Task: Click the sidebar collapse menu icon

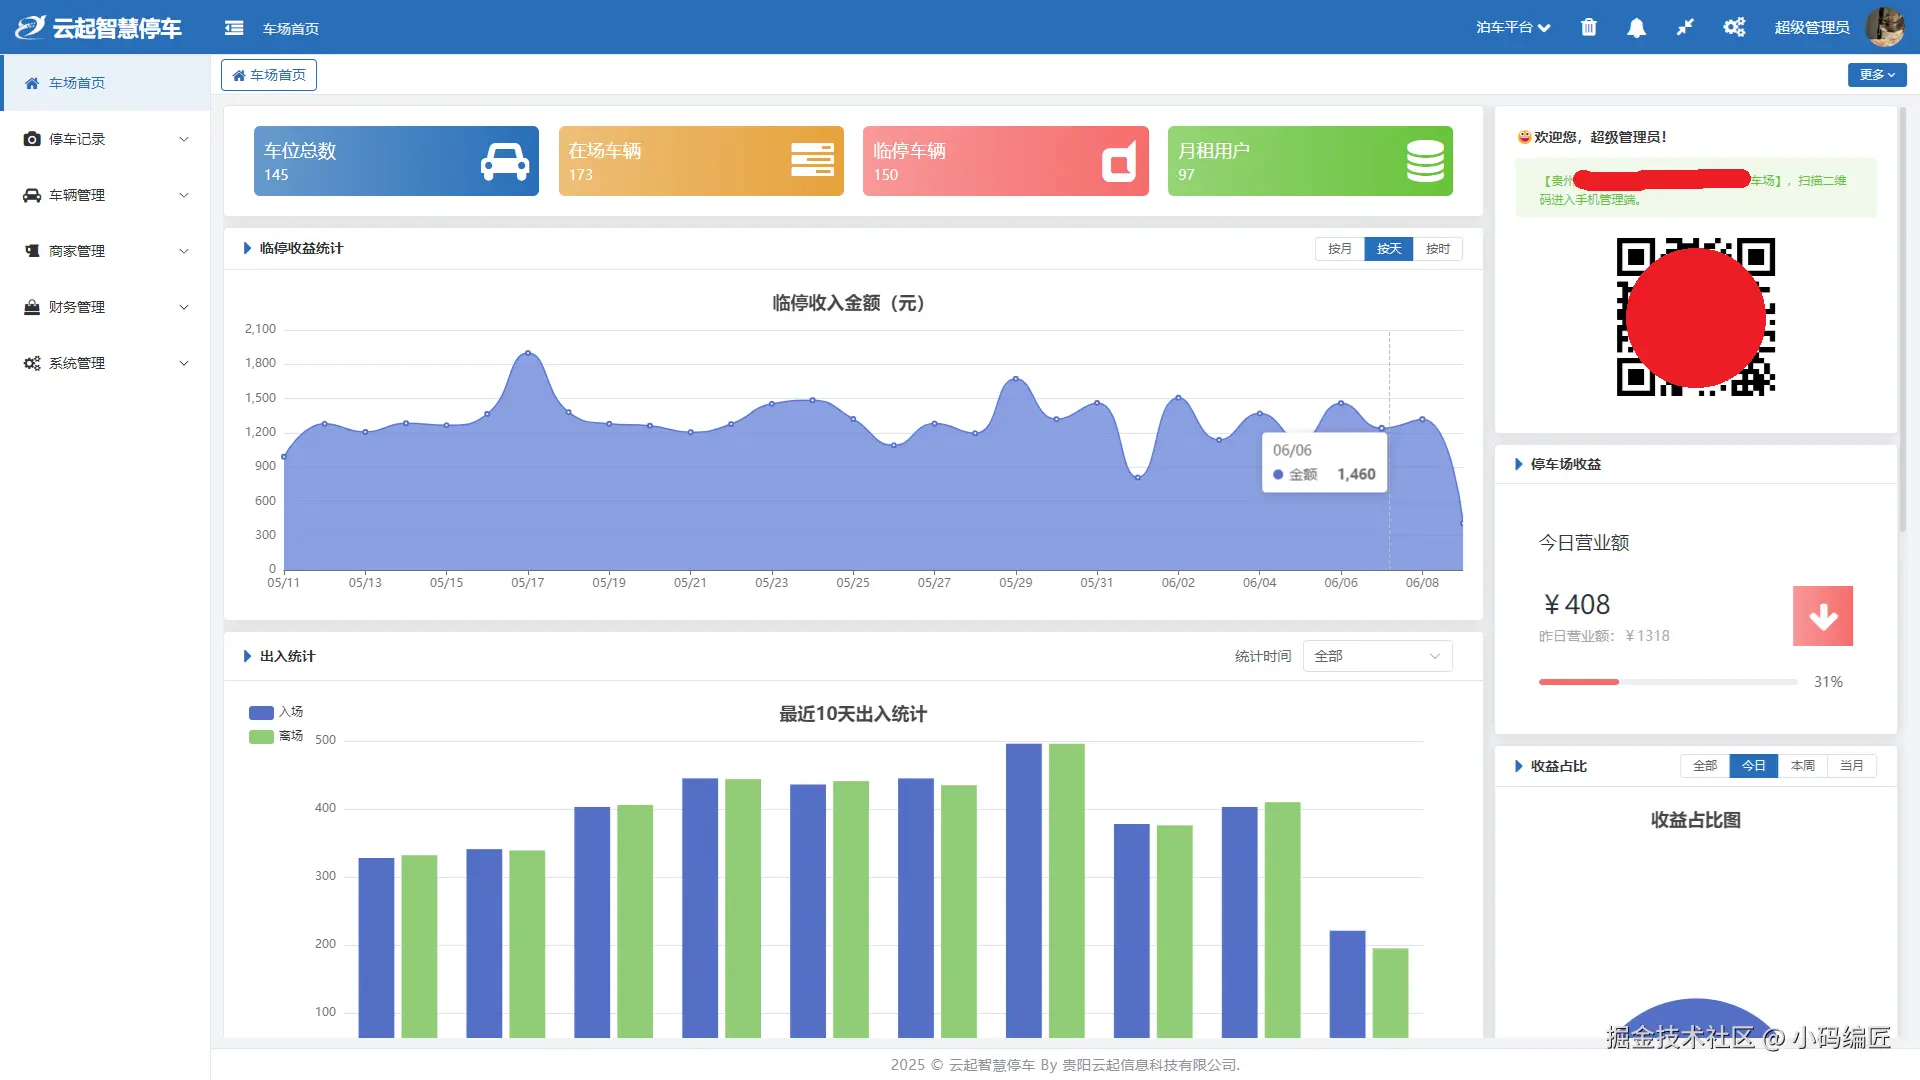Action: 234,28
